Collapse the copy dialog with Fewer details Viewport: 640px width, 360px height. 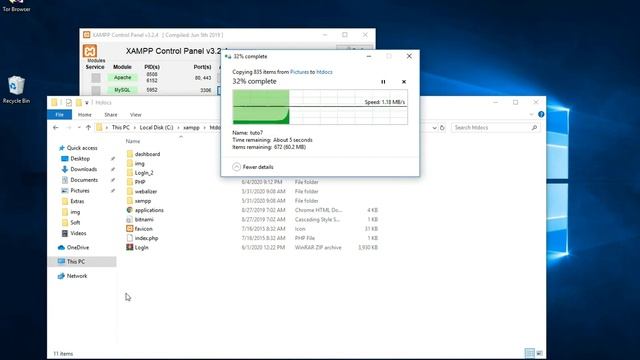(x=253, y=167)
